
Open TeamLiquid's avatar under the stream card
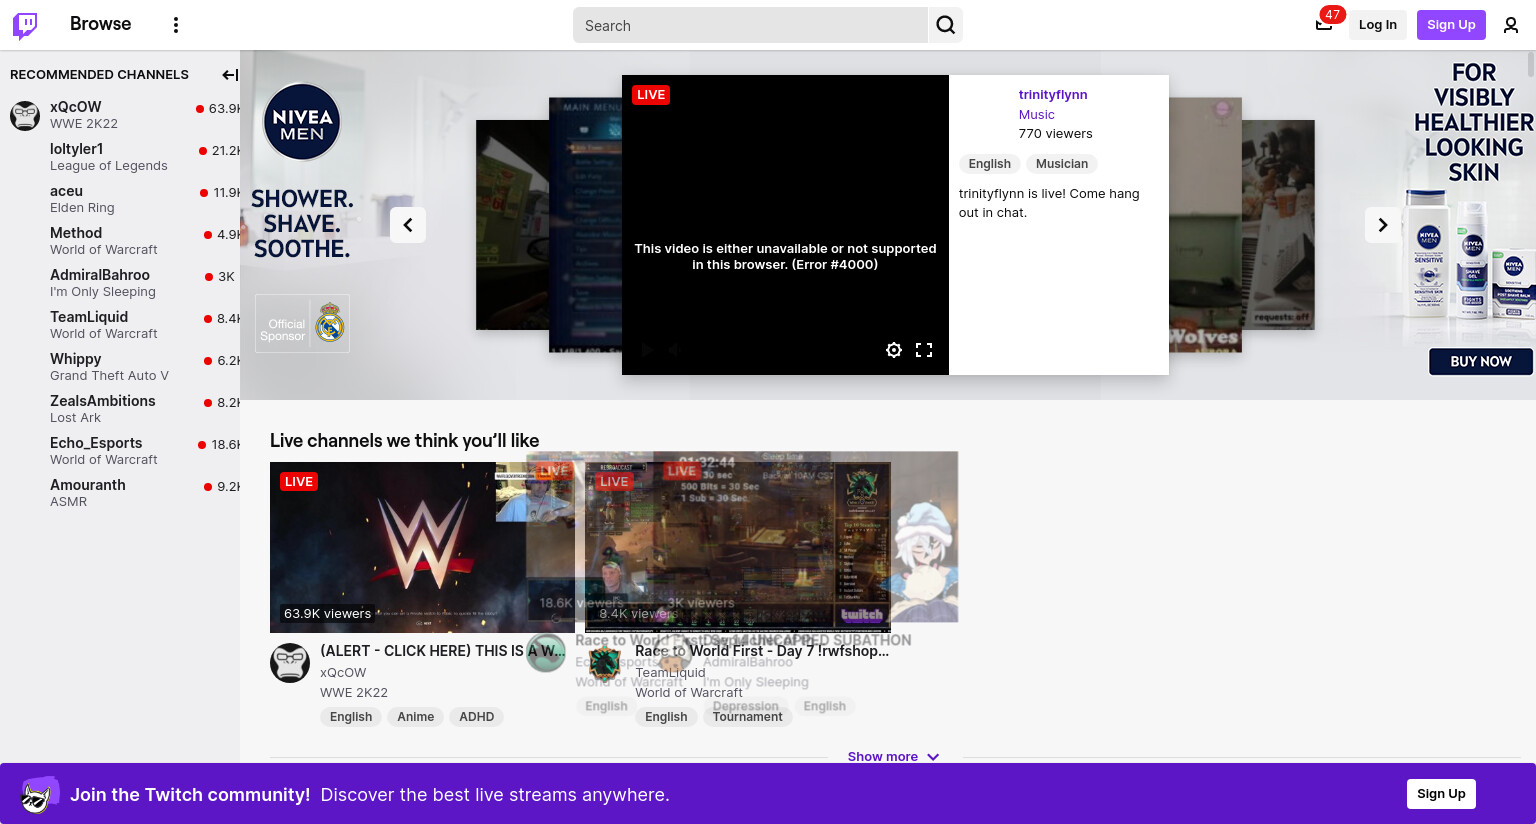click(605, 663)
